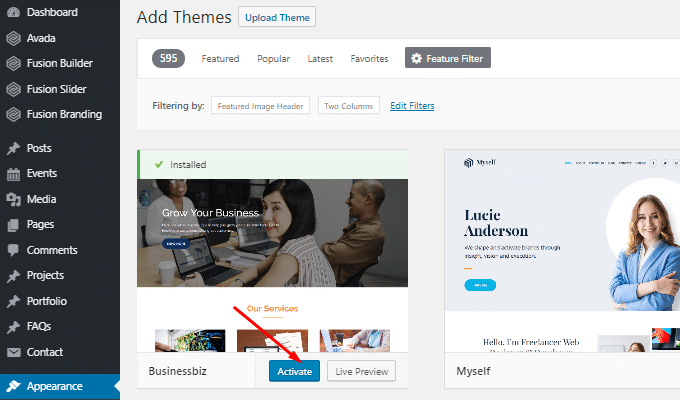
Task: Click the Feature Filter button label
Action: point(454,59)
